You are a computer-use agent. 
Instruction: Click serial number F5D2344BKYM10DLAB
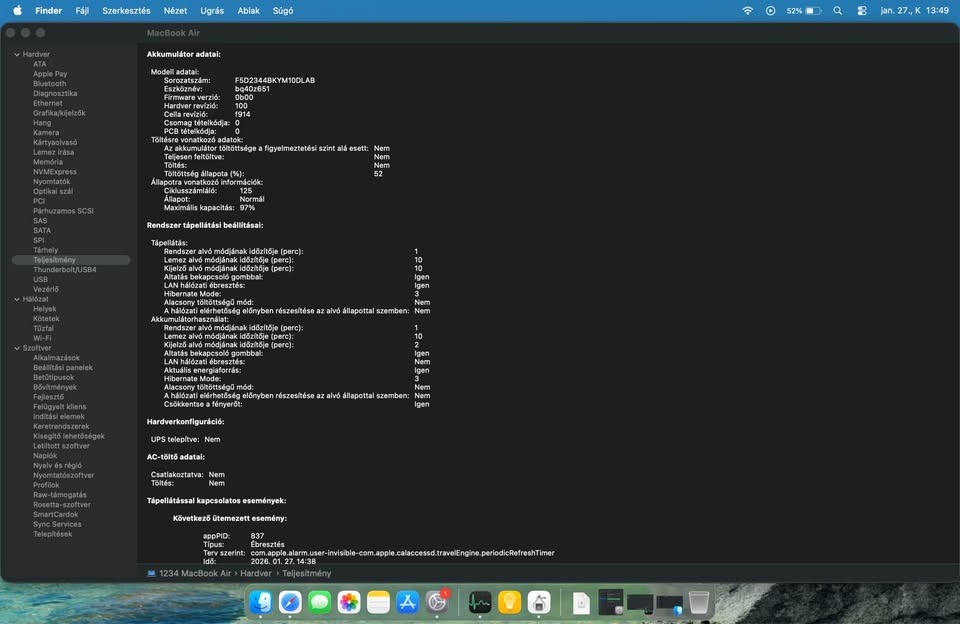click(275, 81)
